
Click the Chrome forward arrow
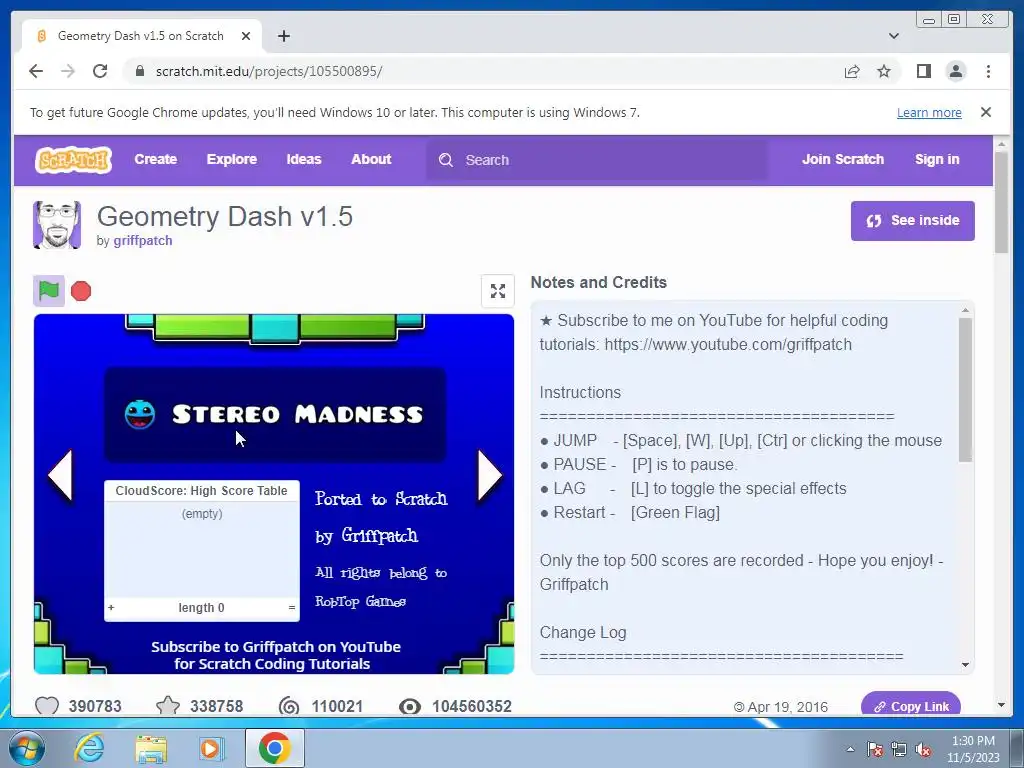pos(68,71)
